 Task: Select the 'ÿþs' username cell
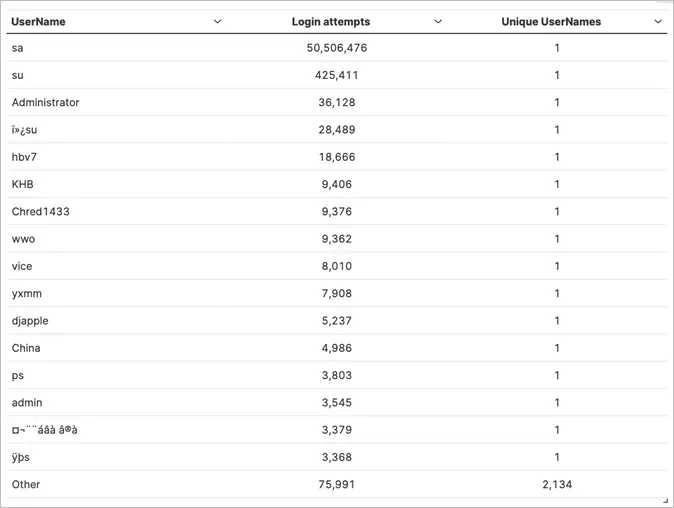click(x=21, y=457)
